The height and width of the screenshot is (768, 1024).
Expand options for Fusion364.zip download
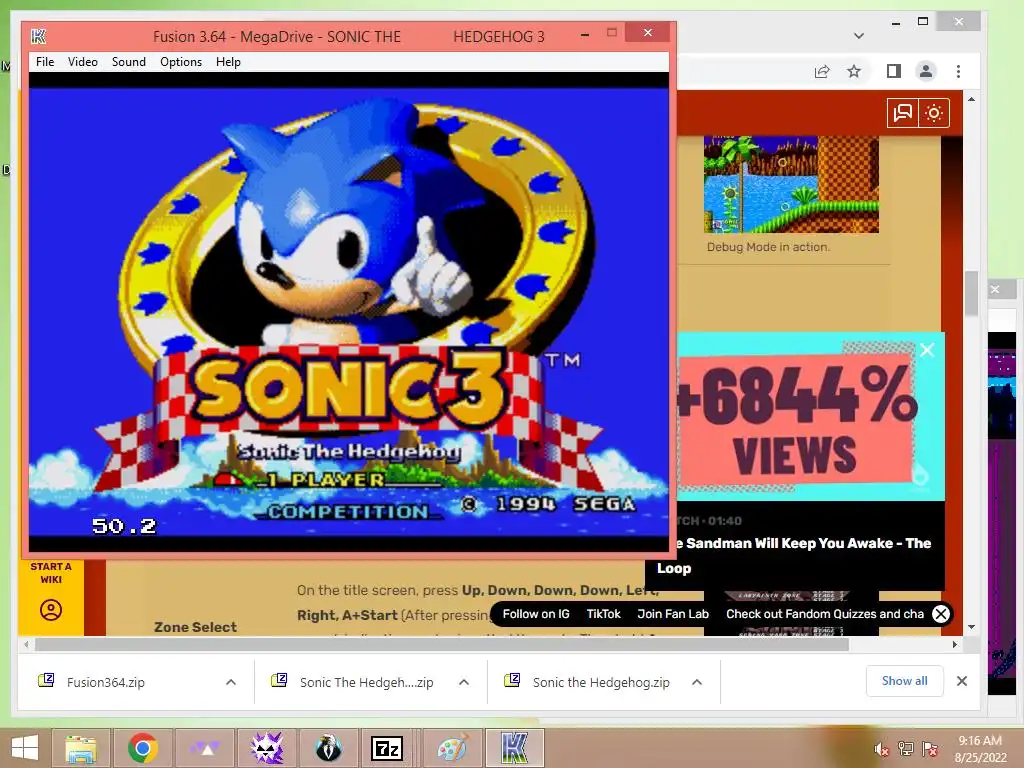click(231, 682)
